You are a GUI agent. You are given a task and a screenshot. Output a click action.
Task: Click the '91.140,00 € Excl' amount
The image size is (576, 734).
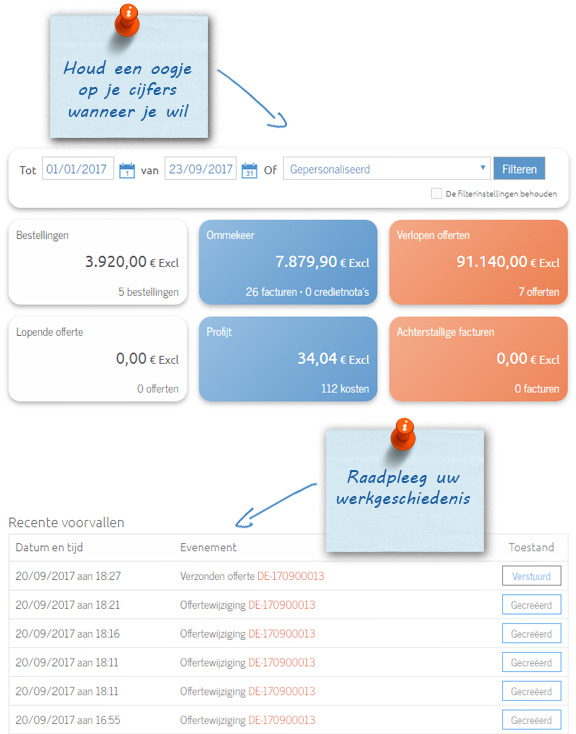[x=508, y=262]
